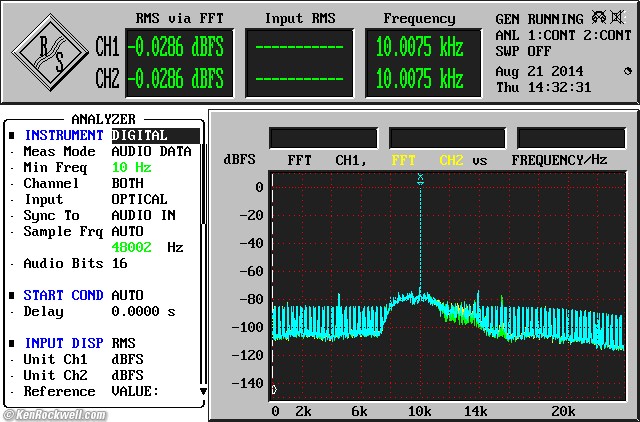Open the Meas Mode AUDIO DATA selection
The image size is (640, 422).
[150, 151]
